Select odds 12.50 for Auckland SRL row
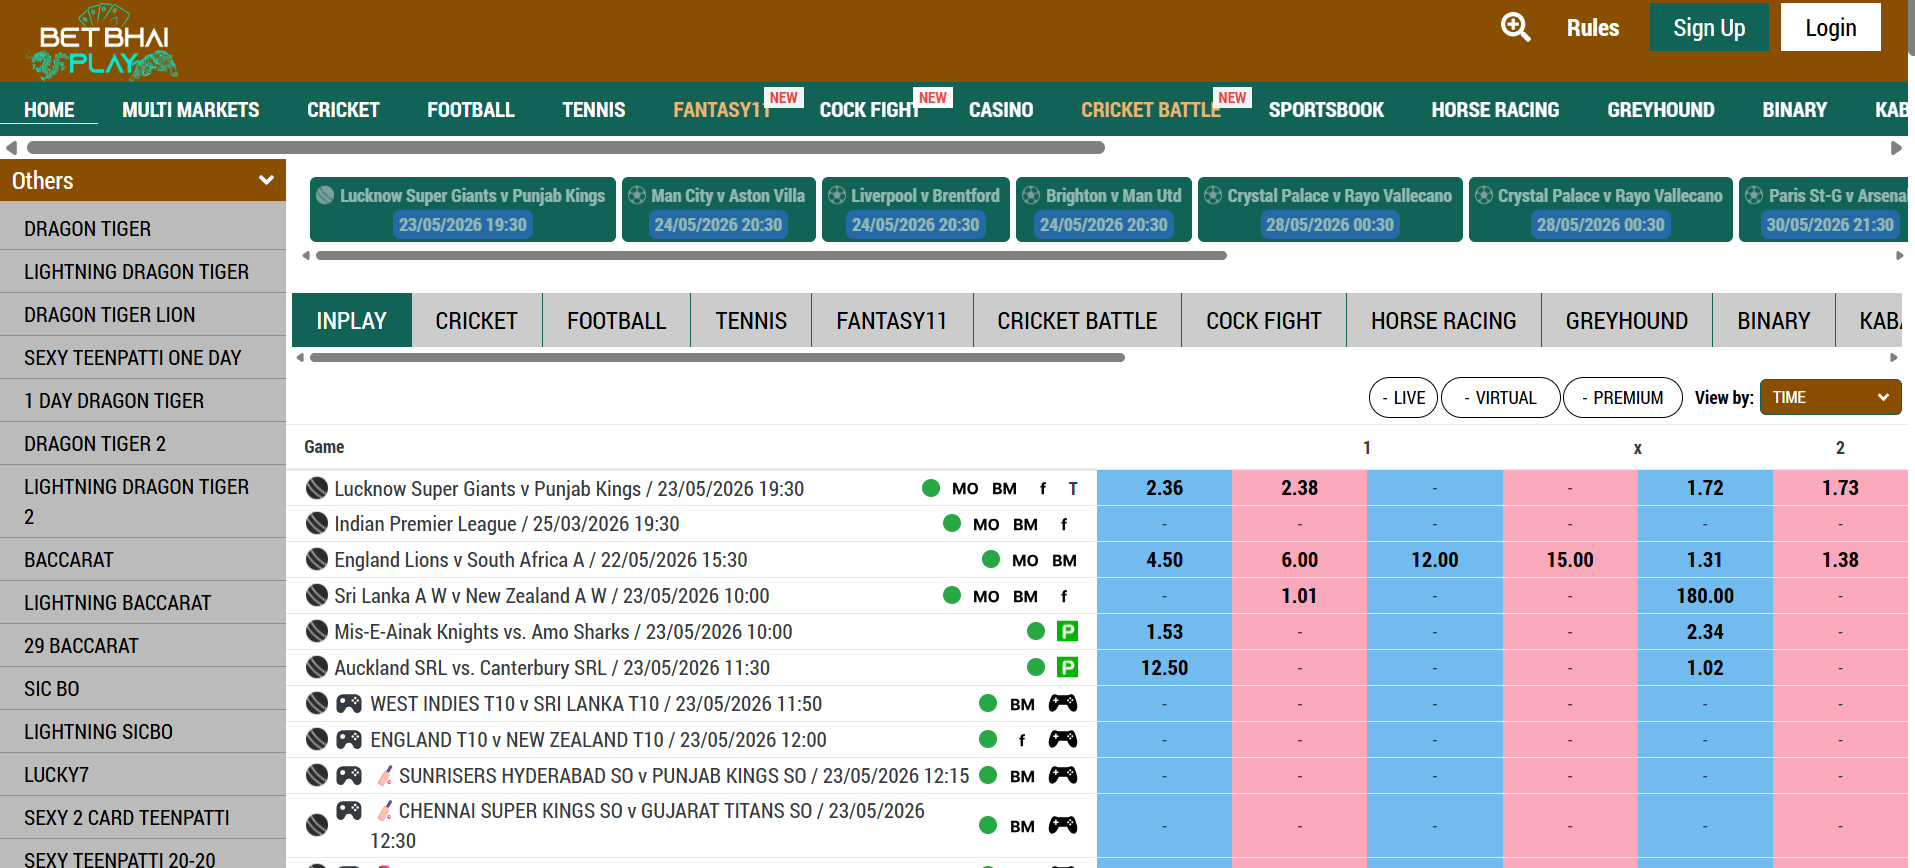1915x868 pixels. tap(1164, 668)
